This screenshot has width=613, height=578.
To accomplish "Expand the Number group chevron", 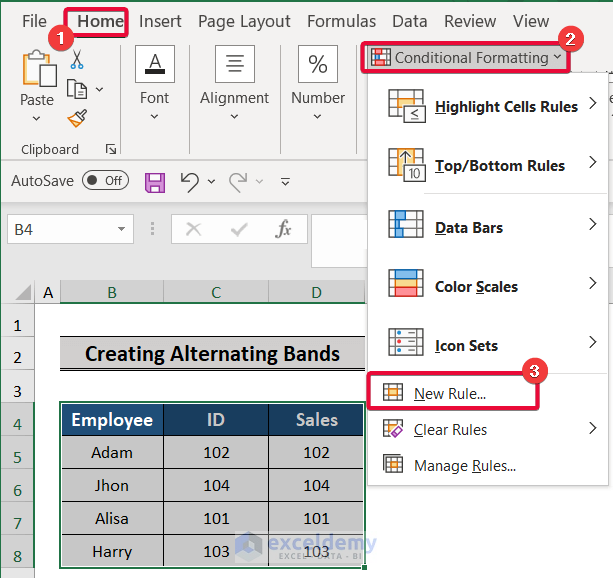I will point(317,117).
